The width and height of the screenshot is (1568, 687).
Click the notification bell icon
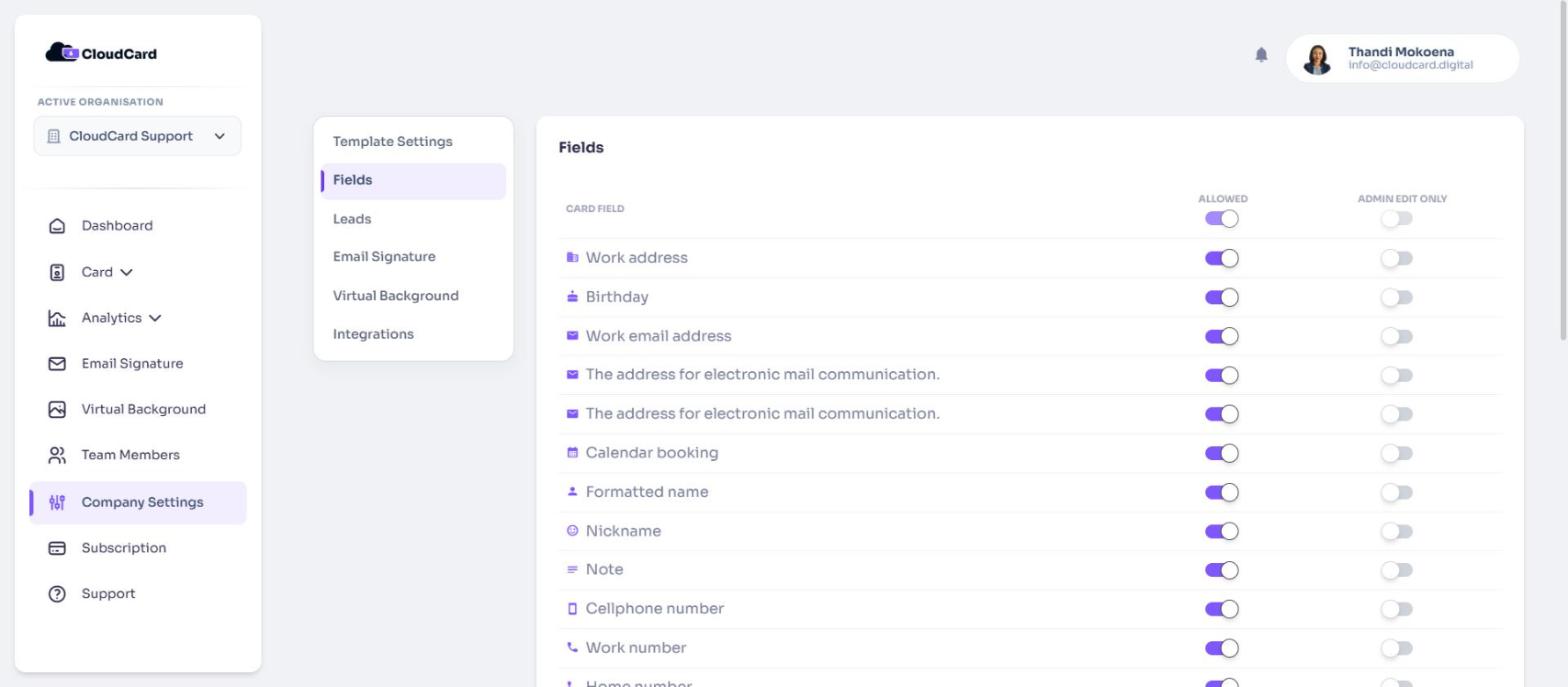coord(1261,55)
